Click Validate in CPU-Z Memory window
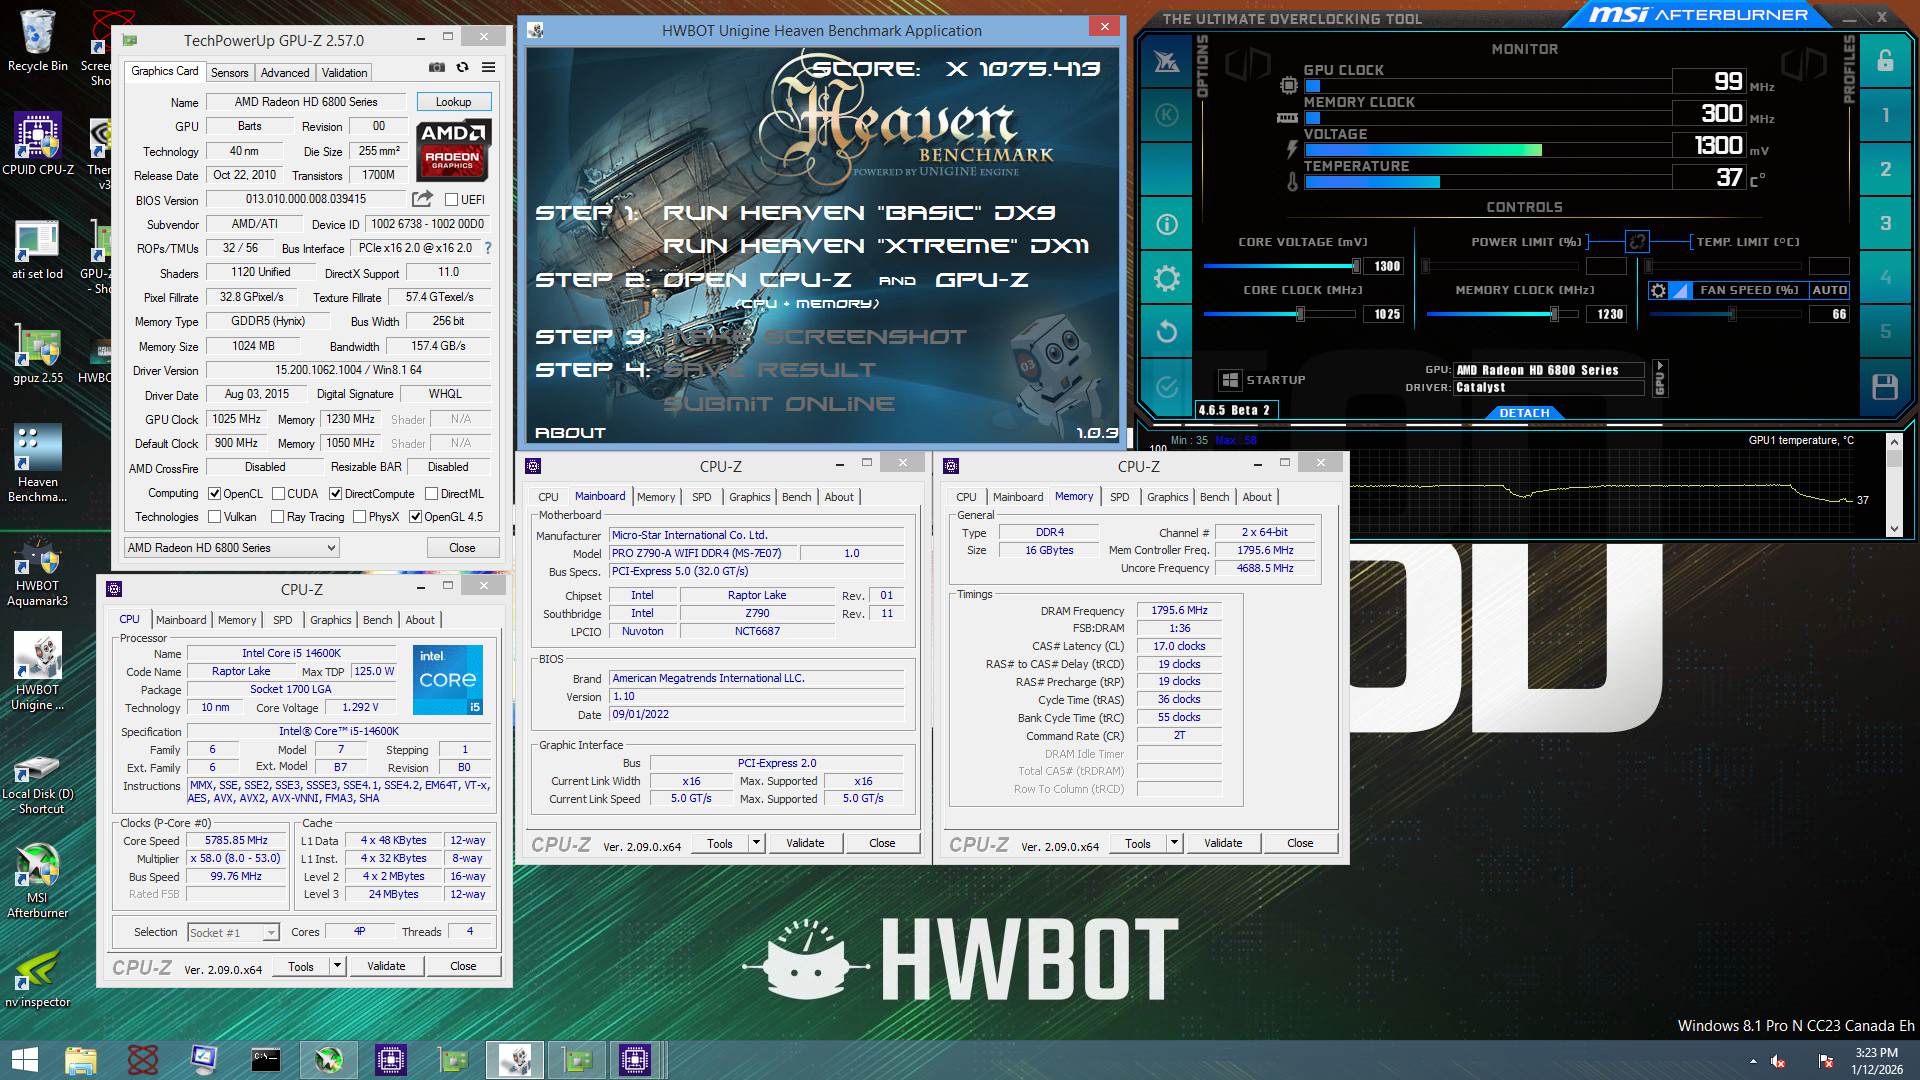 pyautogui.click(x=1223, y=843)
